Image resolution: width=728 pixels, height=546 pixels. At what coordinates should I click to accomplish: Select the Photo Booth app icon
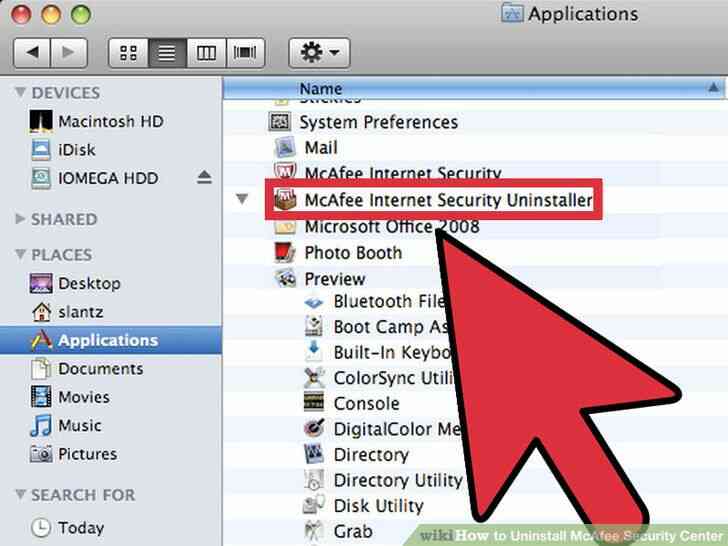tap(285, 253)
